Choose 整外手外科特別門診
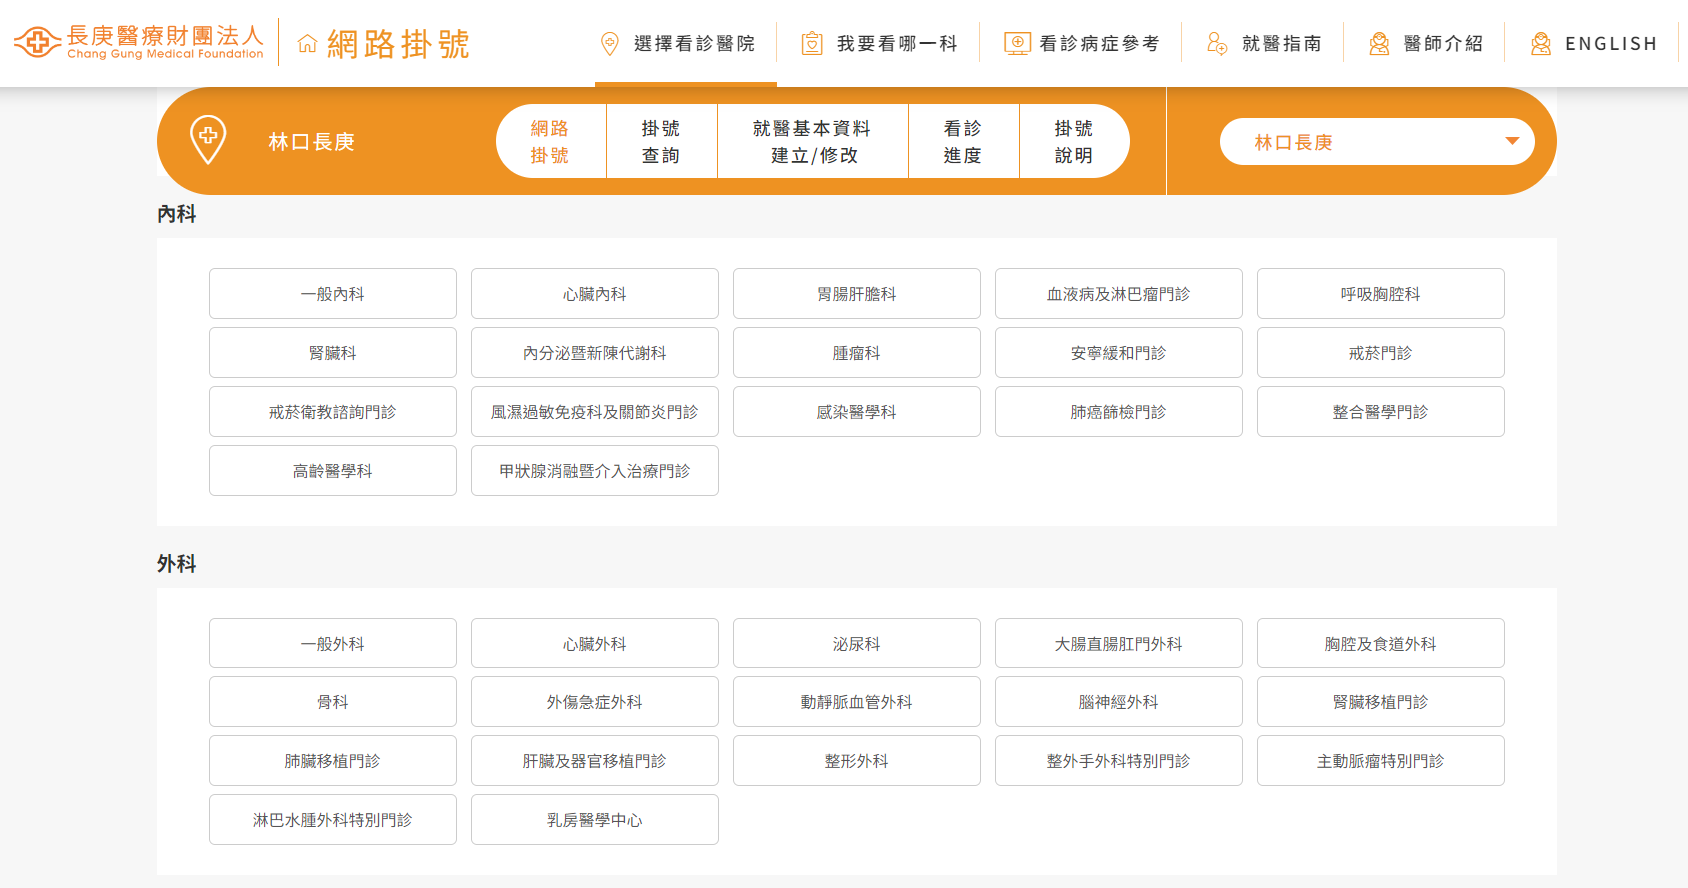1688x888 pixels. point(1119,760)
